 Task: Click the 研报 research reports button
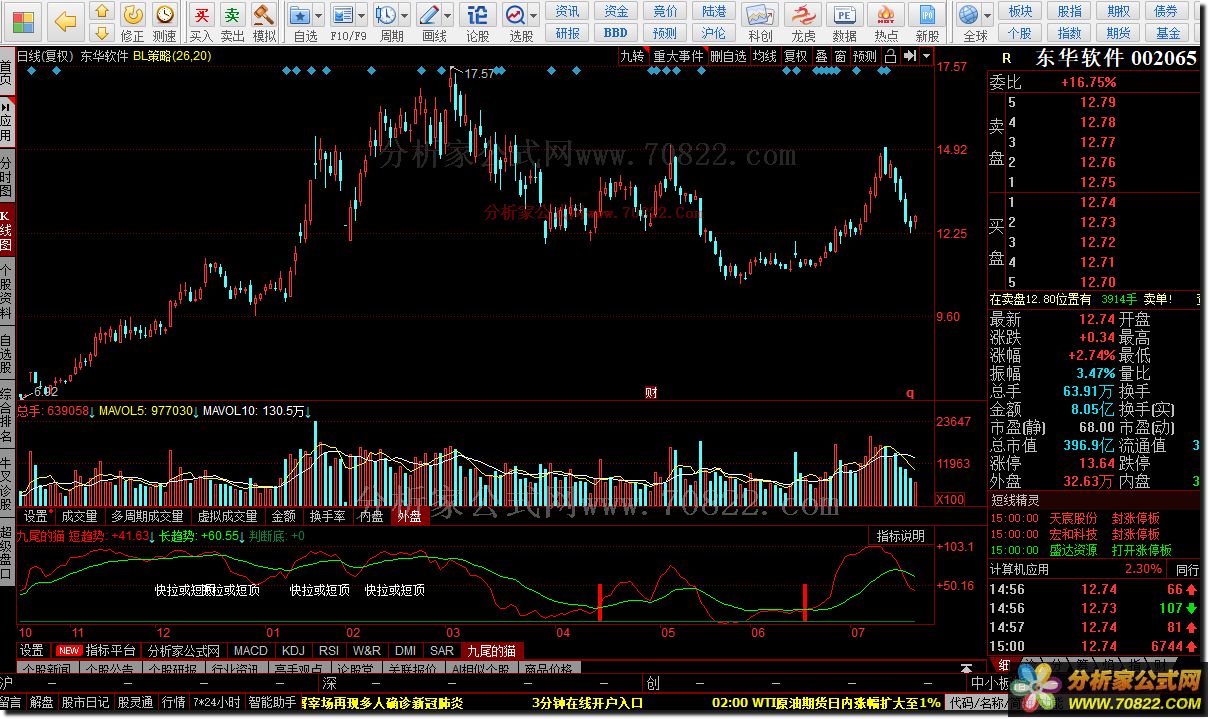[x=568, y=32]
